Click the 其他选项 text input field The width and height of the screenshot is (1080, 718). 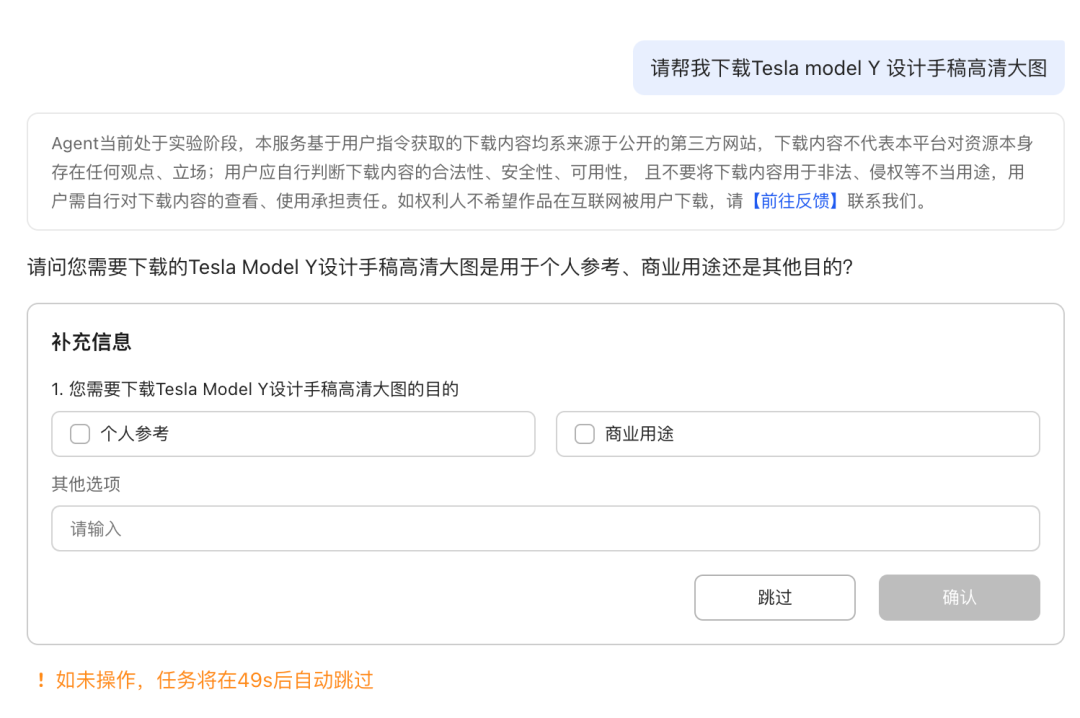(x=545, y=528)
